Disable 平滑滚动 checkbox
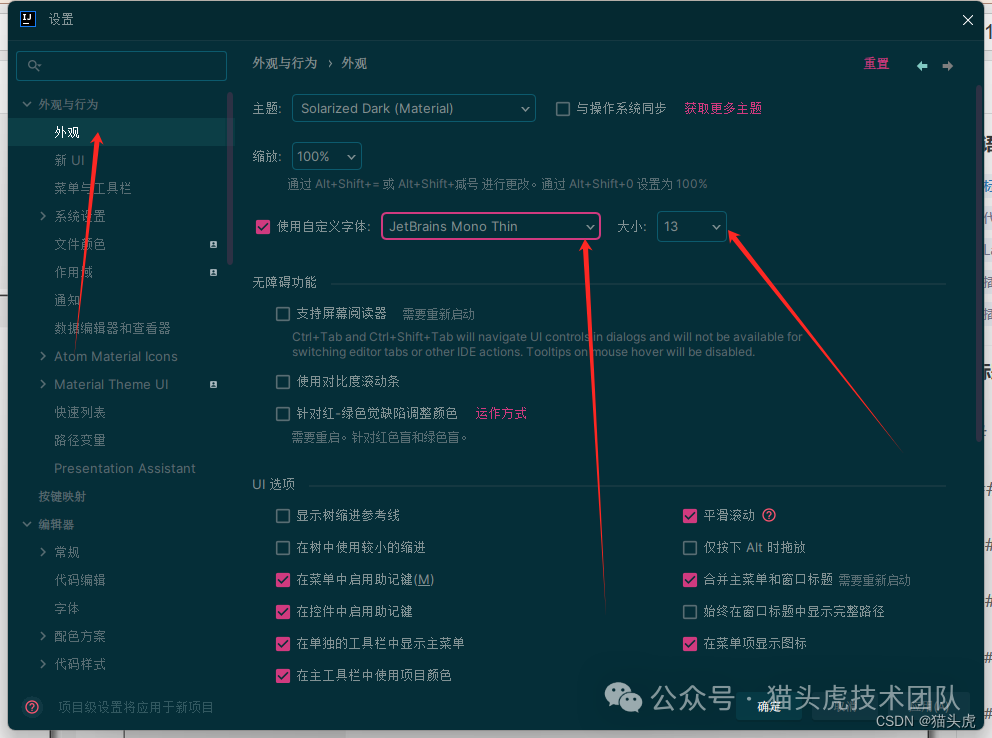 coord(690,516)
